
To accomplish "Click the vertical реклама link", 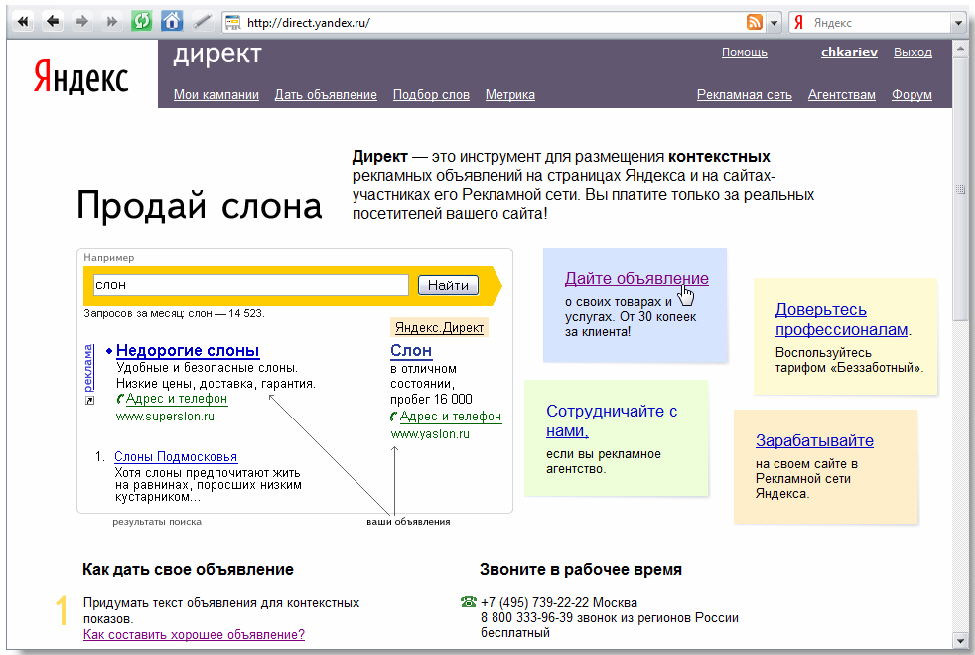I will tap(88, 368).
